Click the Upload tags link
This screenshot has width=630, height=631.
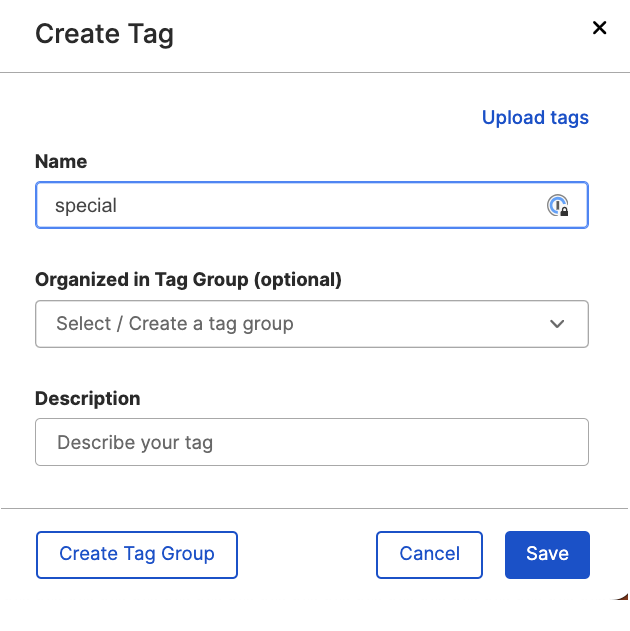click(535, 118)
